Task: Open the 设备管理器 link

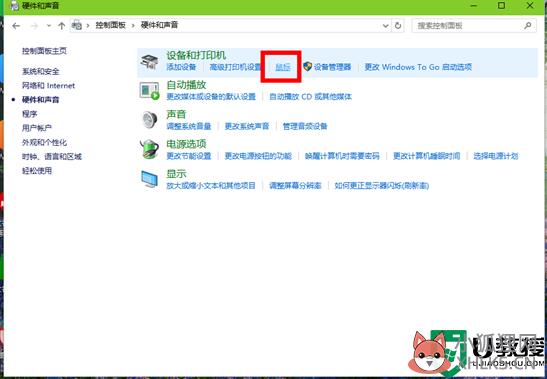Action: tap(332, 67)
